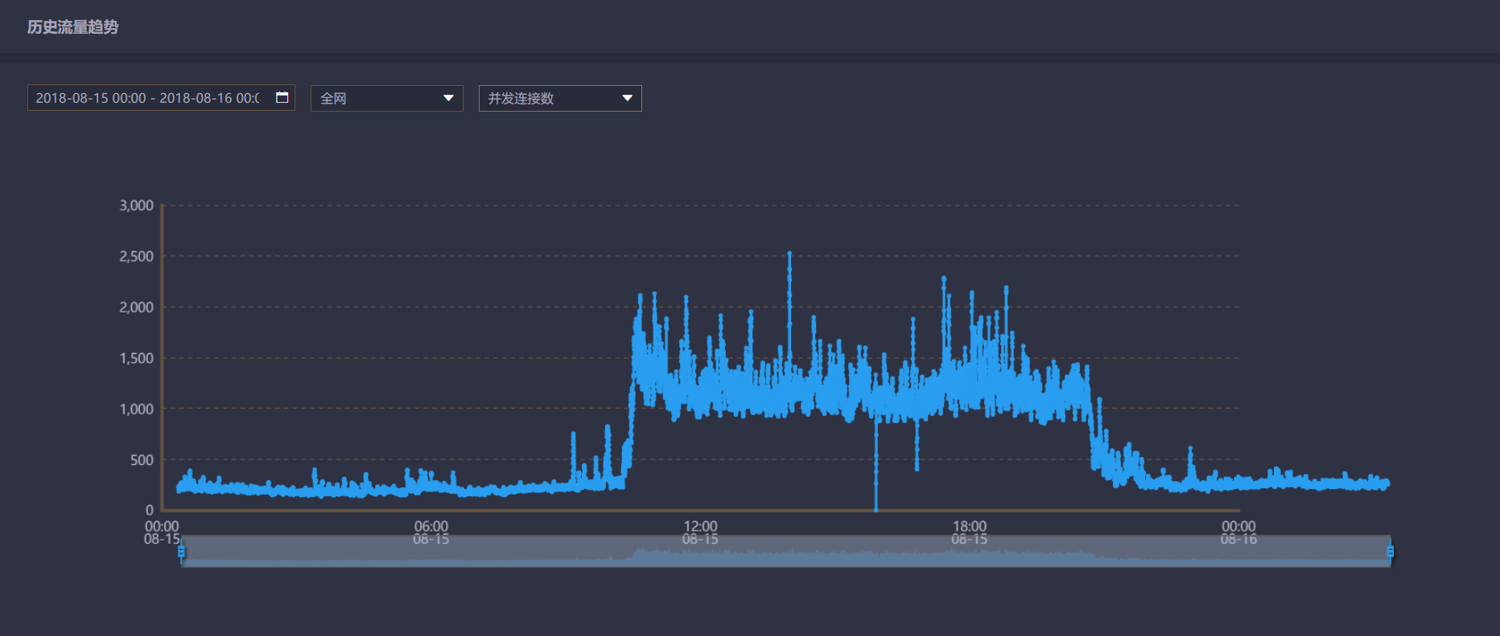Click the arrow beside 并发连接数

pos(628,98)
